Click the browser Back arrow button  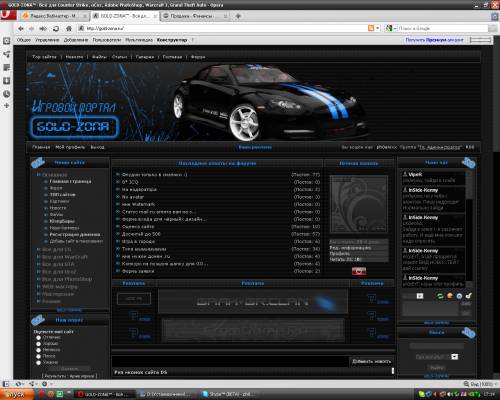tap(21, 29)
